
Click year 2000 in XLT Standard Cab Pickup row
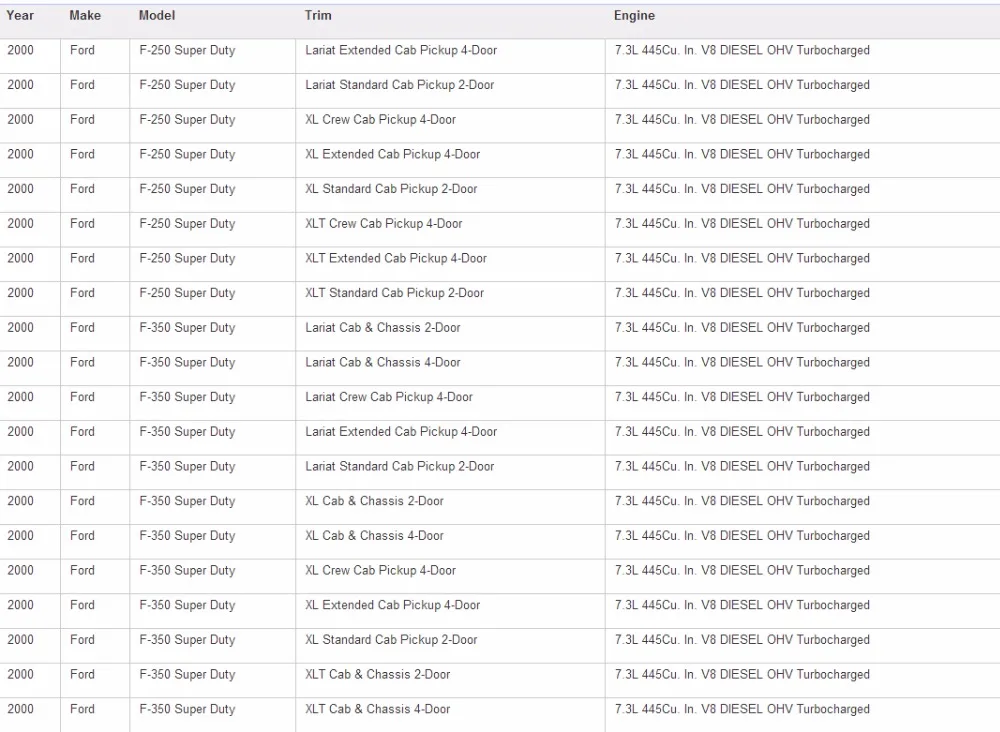pos(20,293)
